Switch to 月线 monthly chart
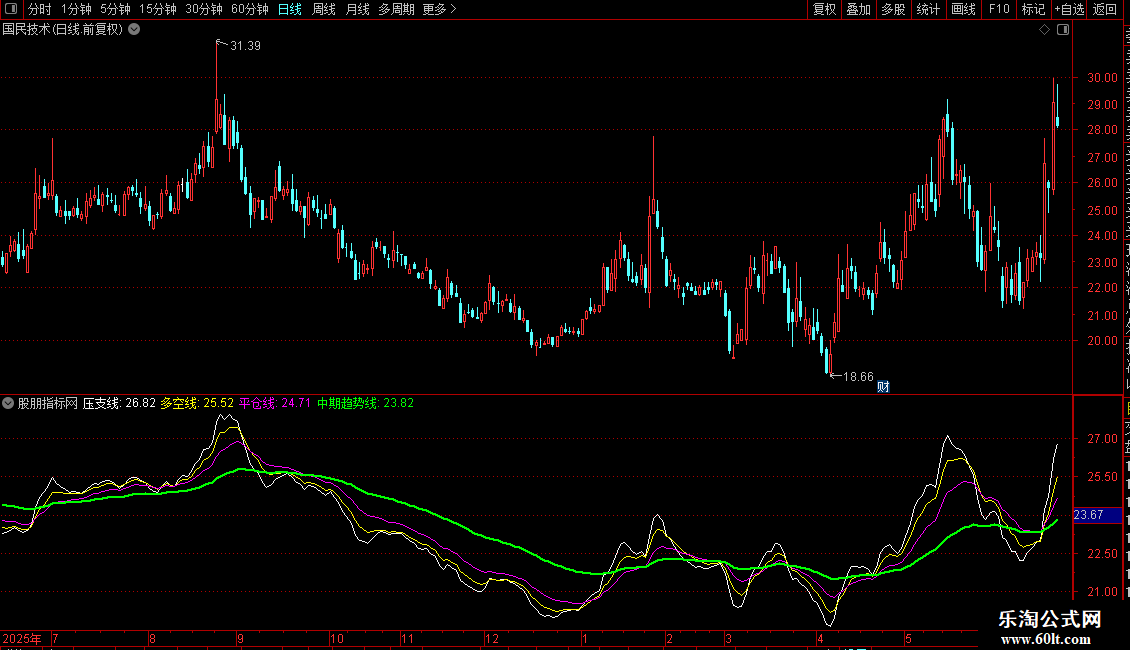 click(x=357, y=9)
